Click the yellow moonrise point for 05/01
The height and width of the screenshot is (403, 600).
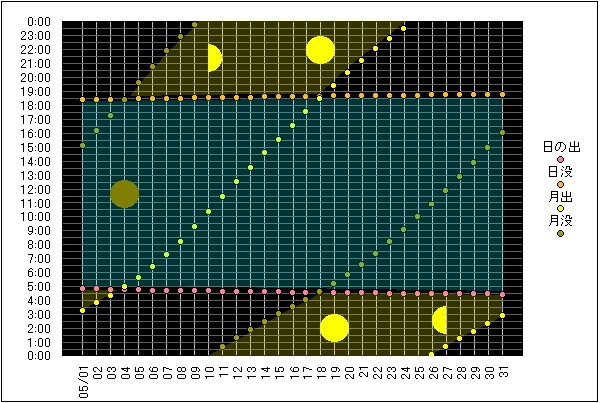pos(82,311)
